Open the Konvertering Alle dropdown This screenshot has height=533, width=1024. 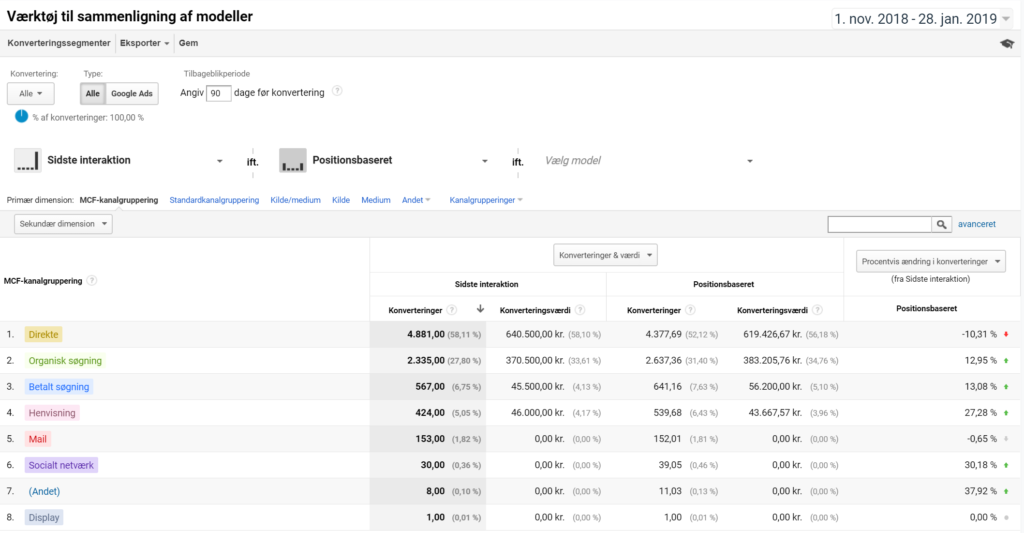tap(31, 93)
